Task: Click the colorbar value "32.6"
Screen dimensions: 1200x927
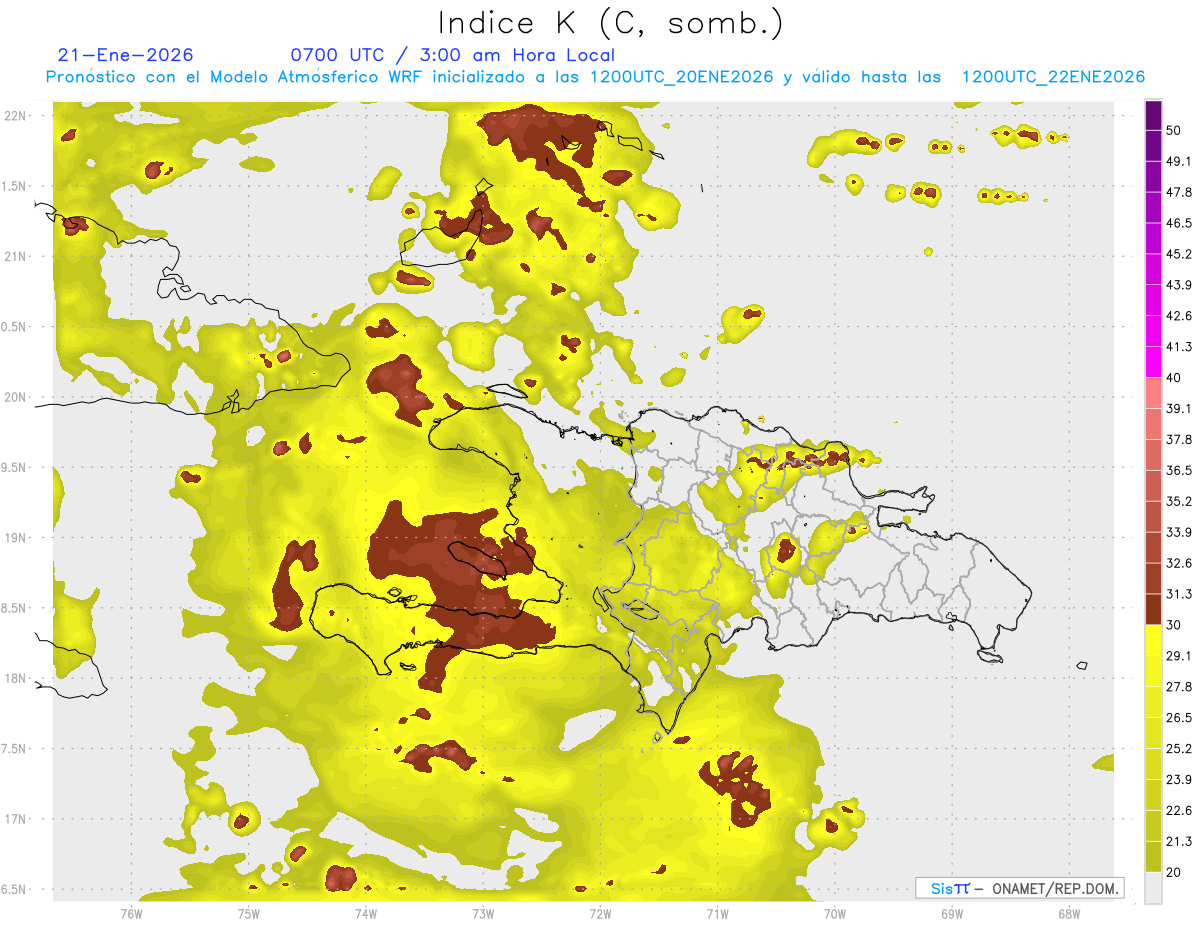Action: pyautogui.click(x=1180, y=563)
